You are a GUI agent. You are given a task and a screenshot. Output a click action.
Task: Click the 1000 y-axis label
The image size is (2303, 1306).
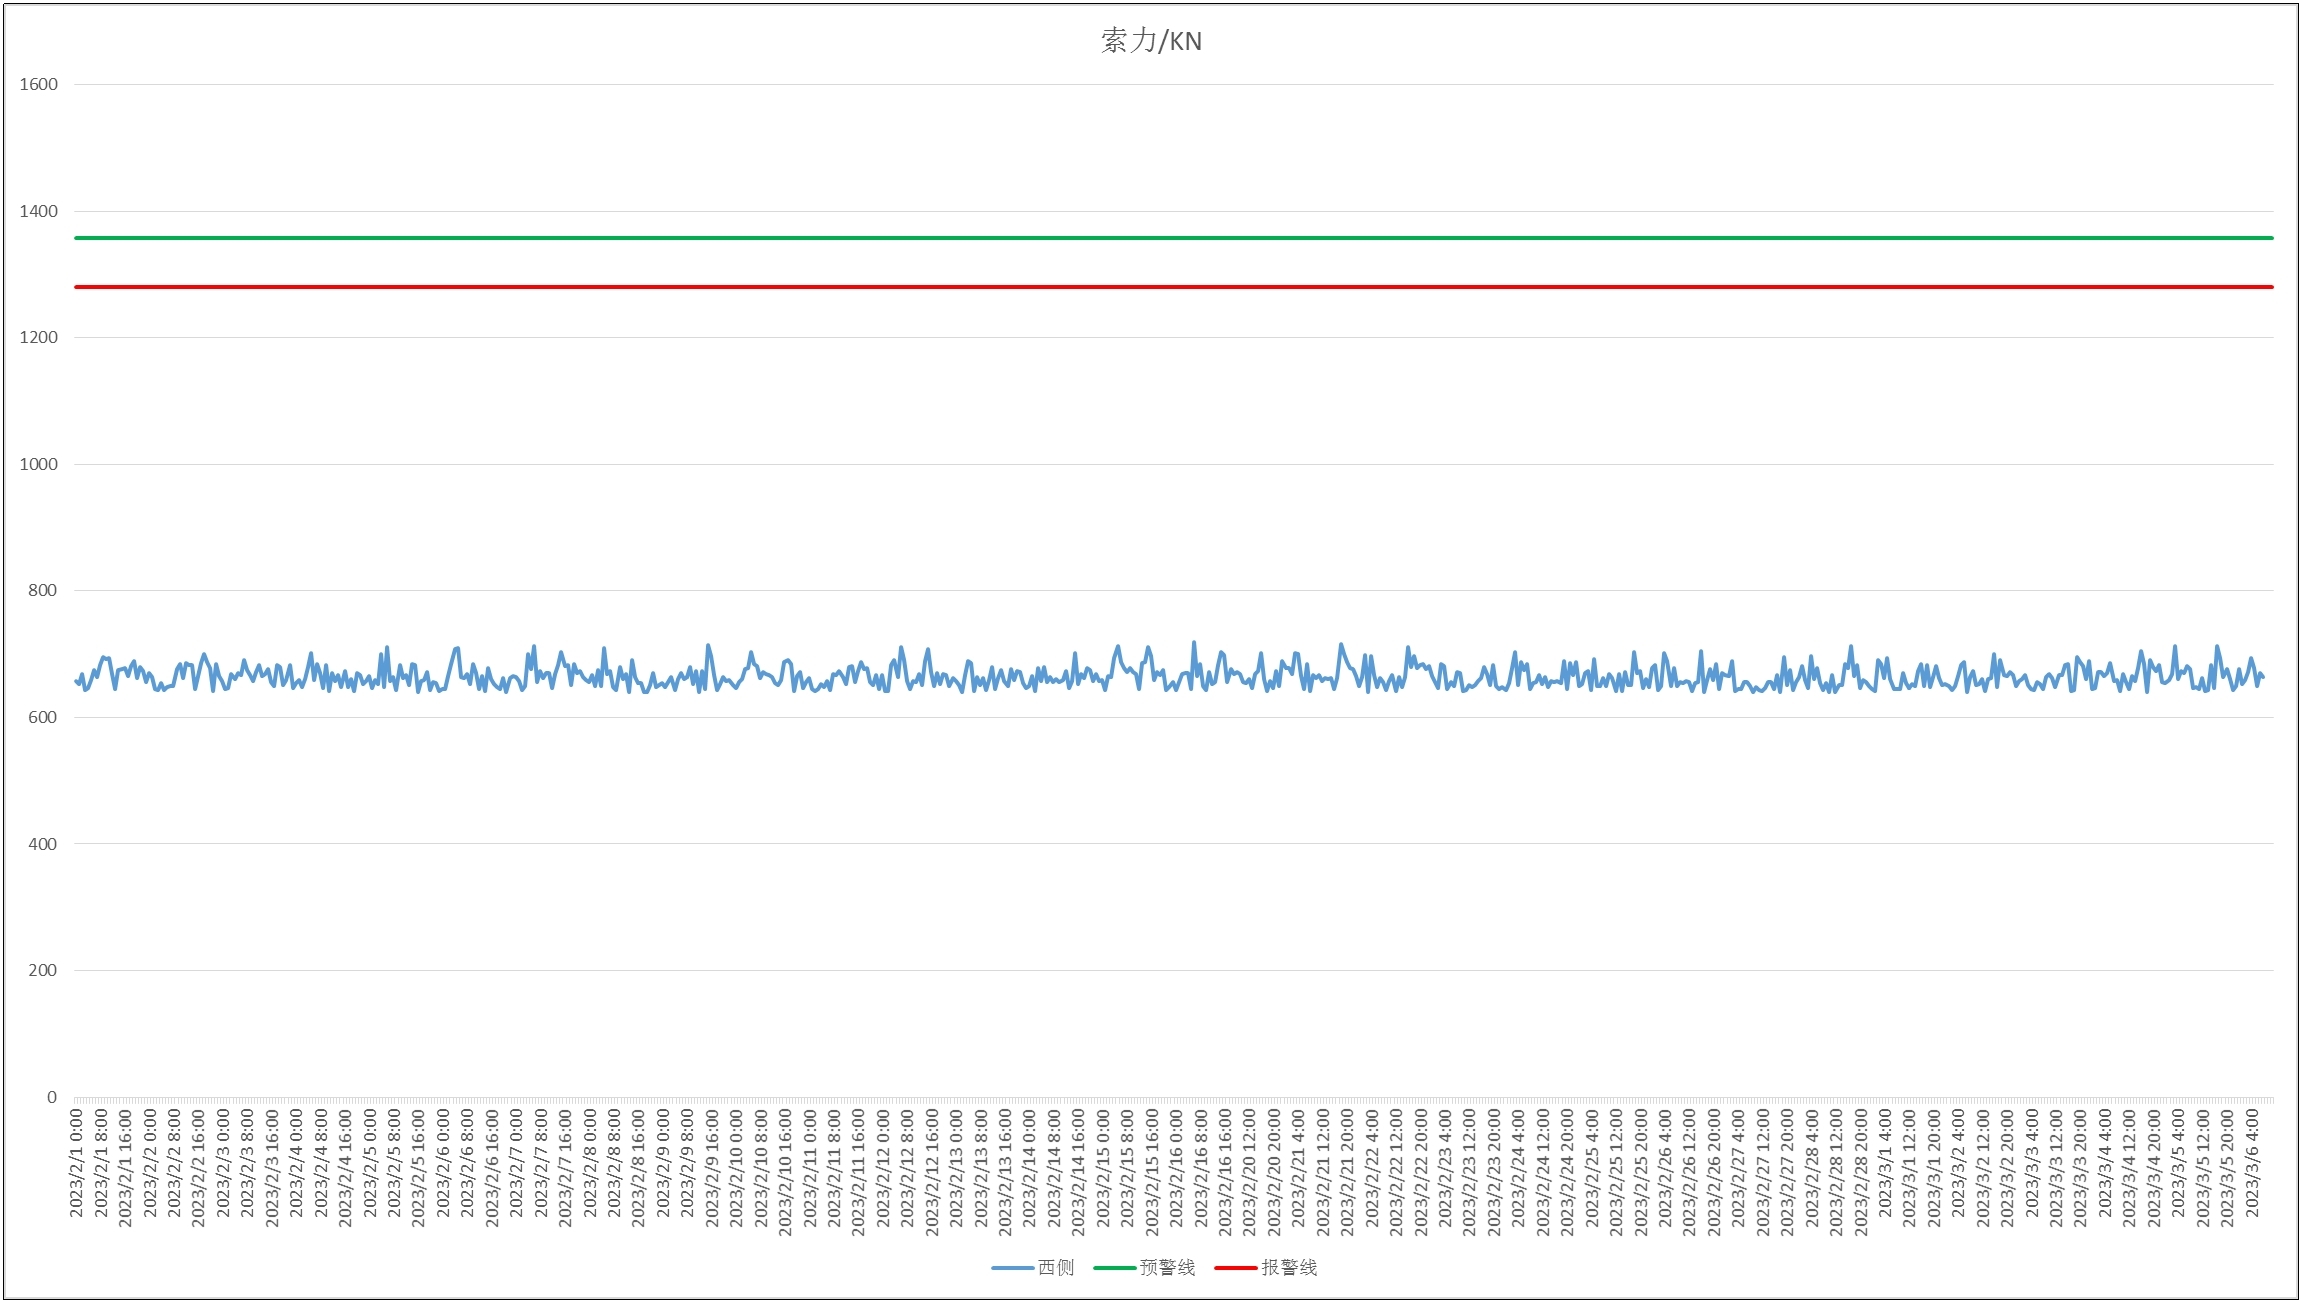pyautogui.click(x=39, y=464)
